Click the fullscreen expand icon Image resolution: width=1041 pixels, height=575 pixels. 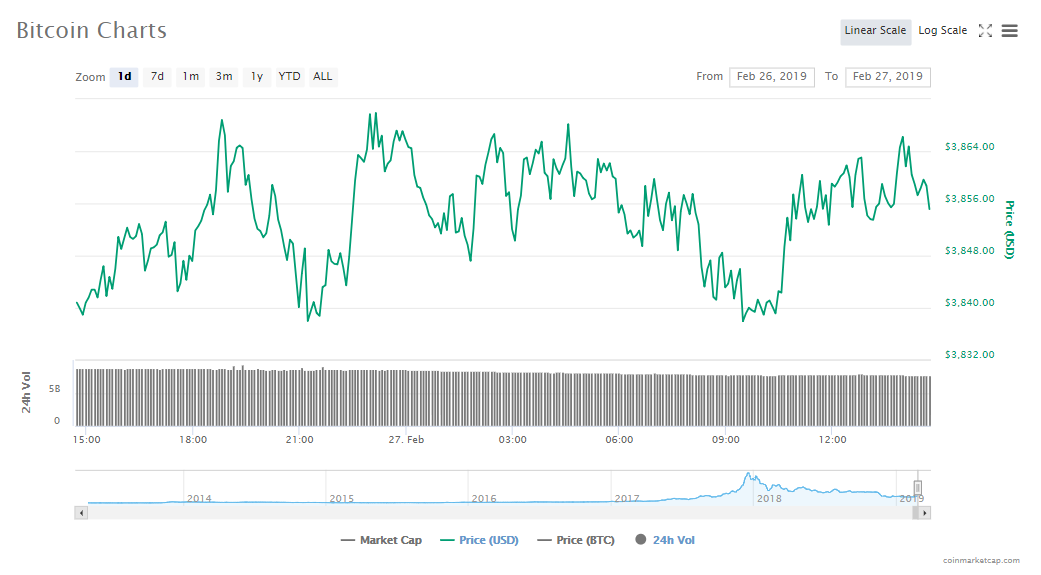point(985,31)
